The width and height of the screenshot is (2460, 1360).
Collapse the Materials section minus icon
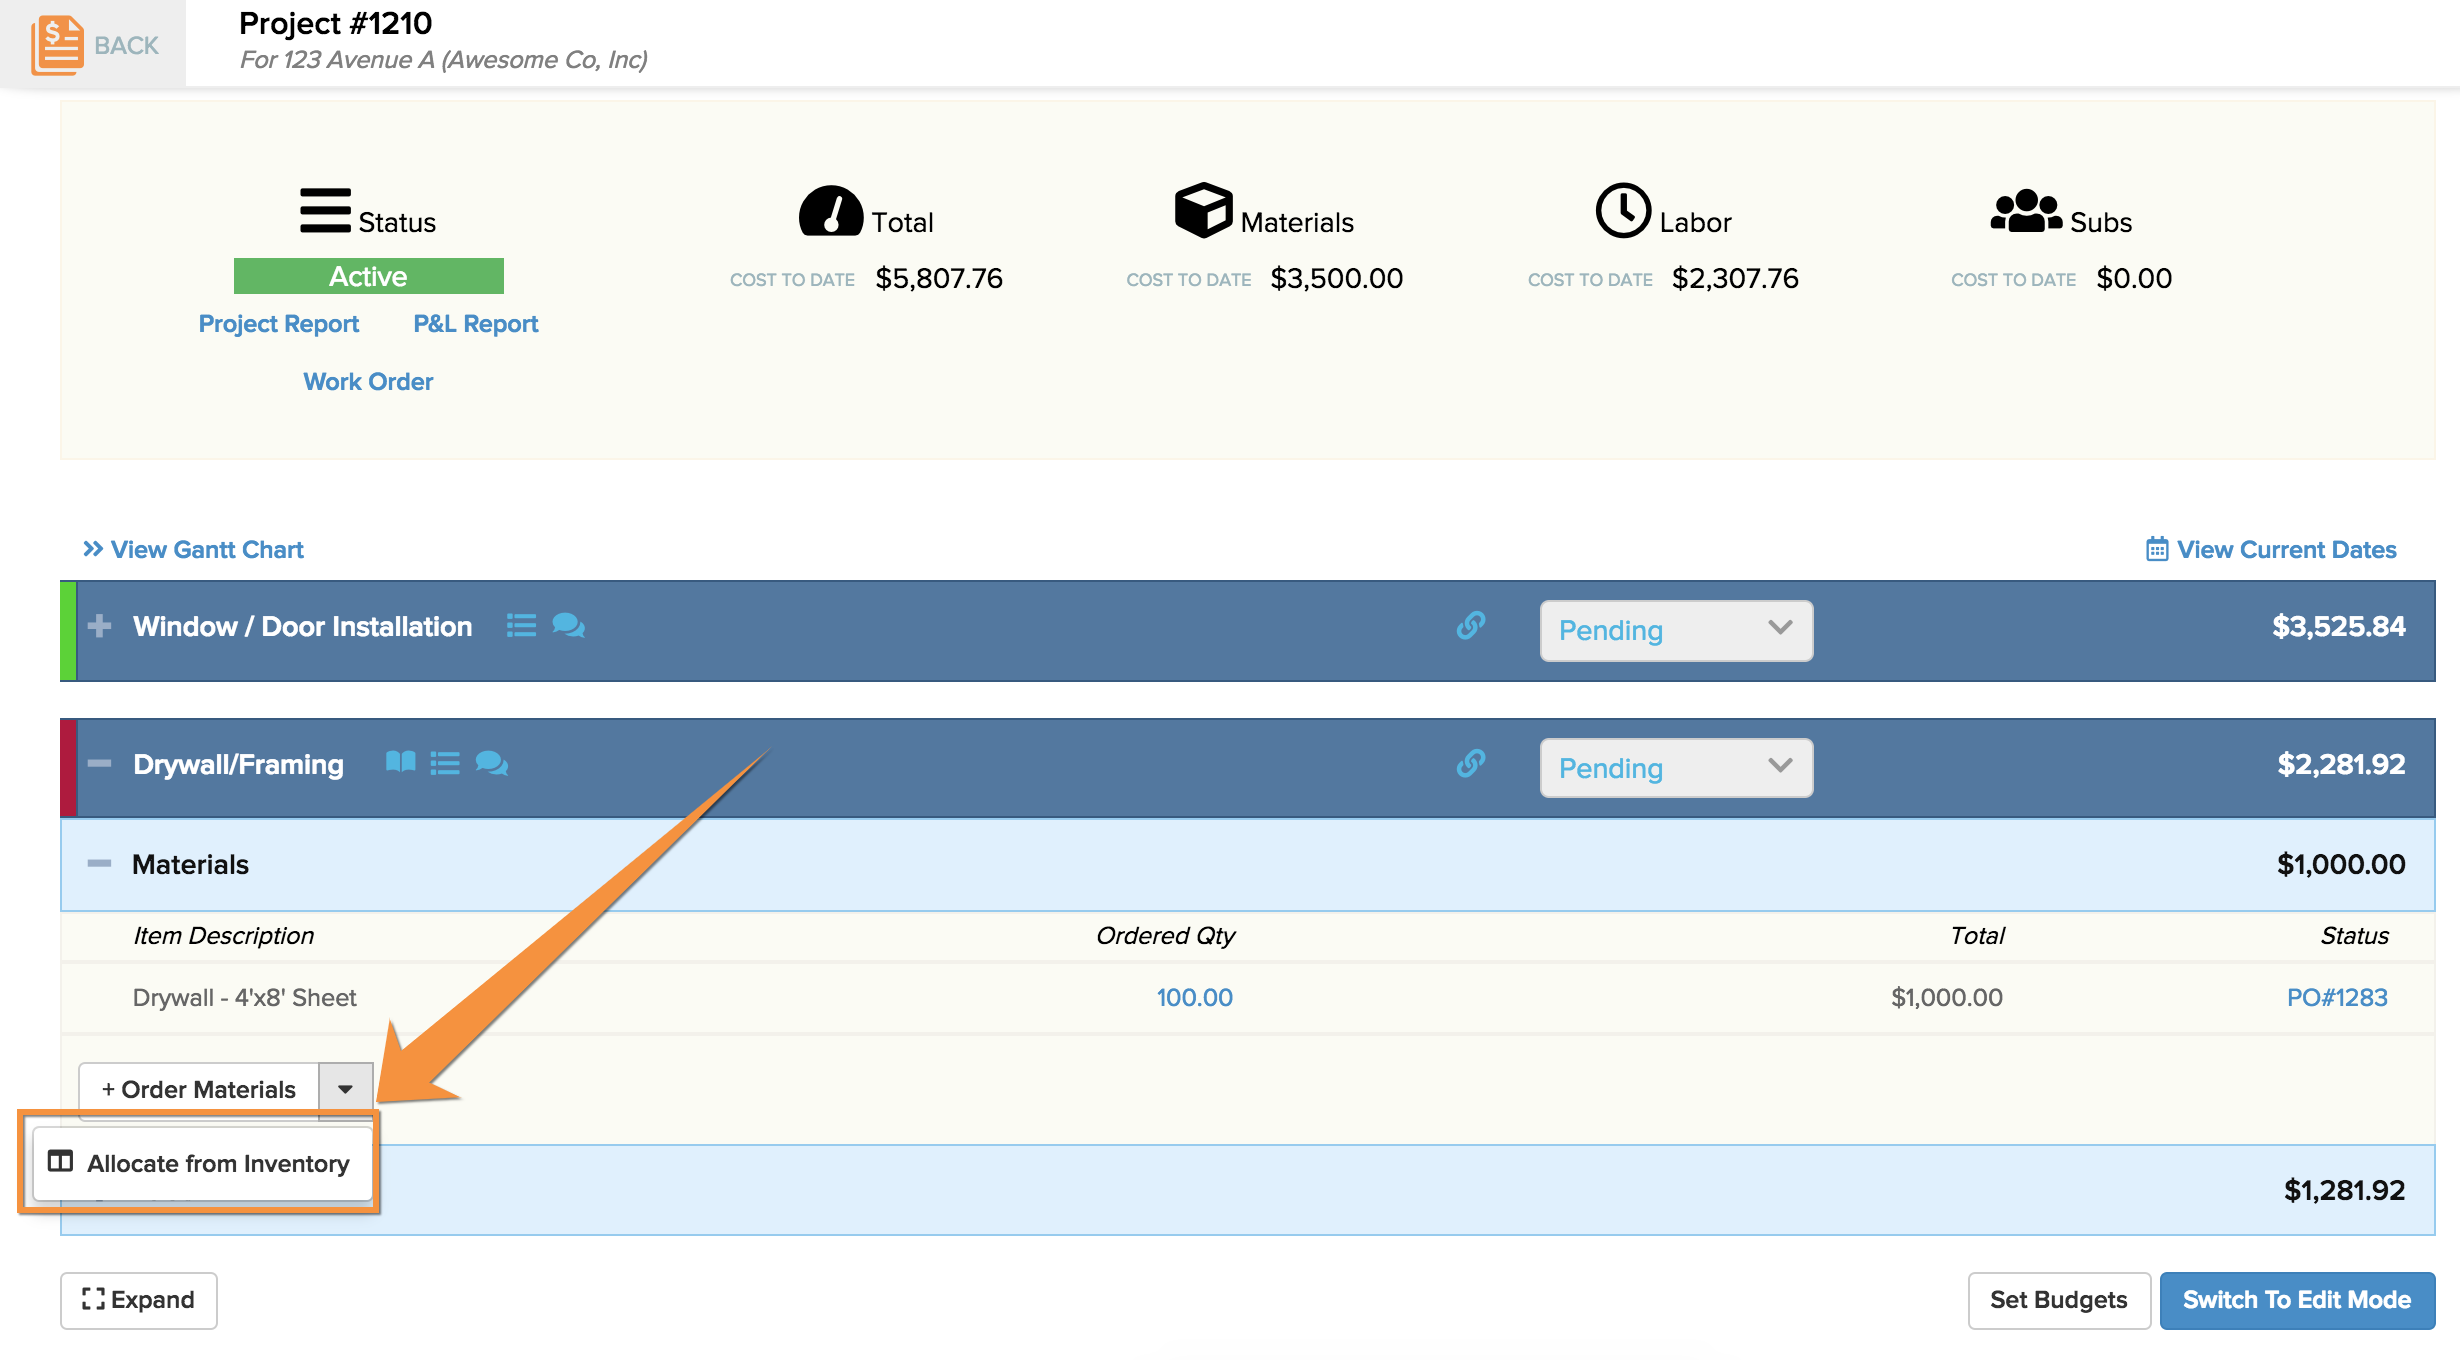(x=99, y=863)
